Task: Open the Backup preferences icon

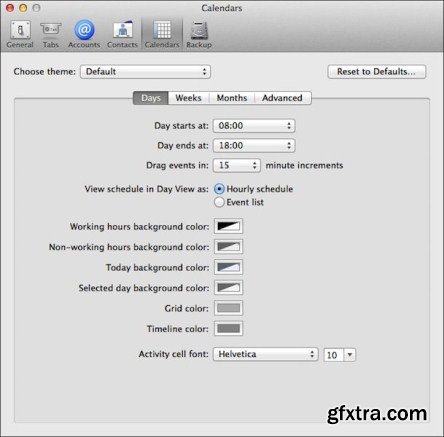Action: pyautogui.click(x=199, y=34)
